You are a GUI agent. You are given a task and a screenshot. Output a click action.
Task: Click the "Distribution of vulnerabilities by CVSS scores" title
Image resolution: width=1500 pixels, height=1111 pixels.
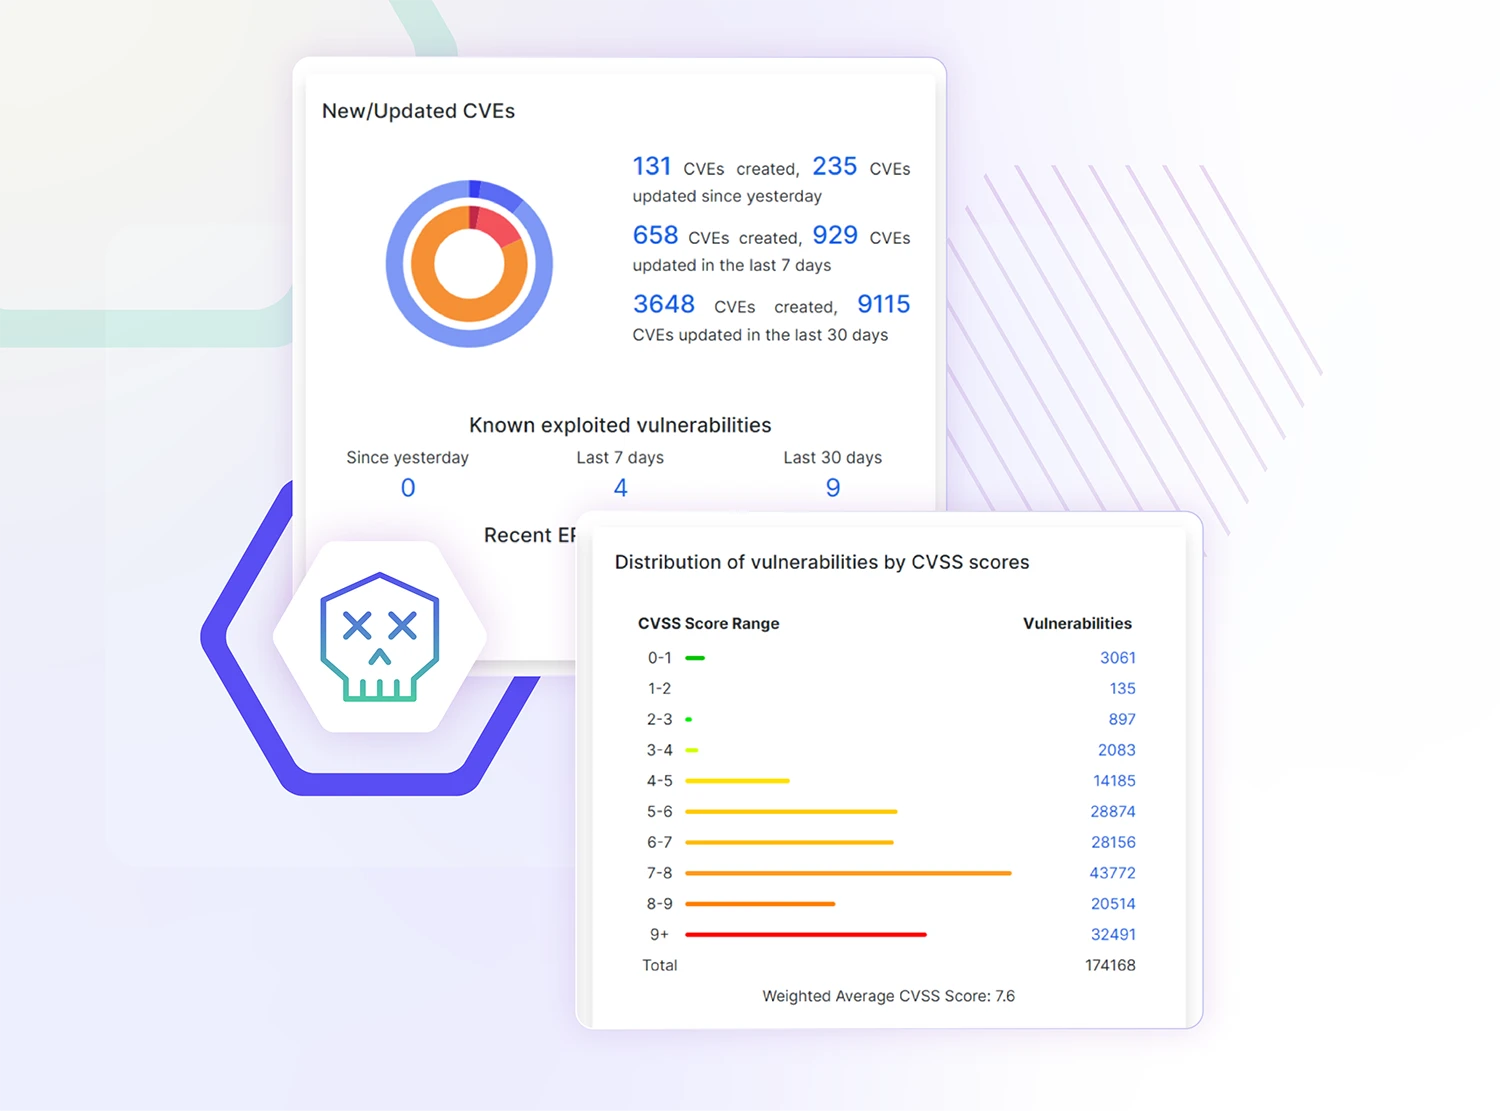click(x=822, y=563)
